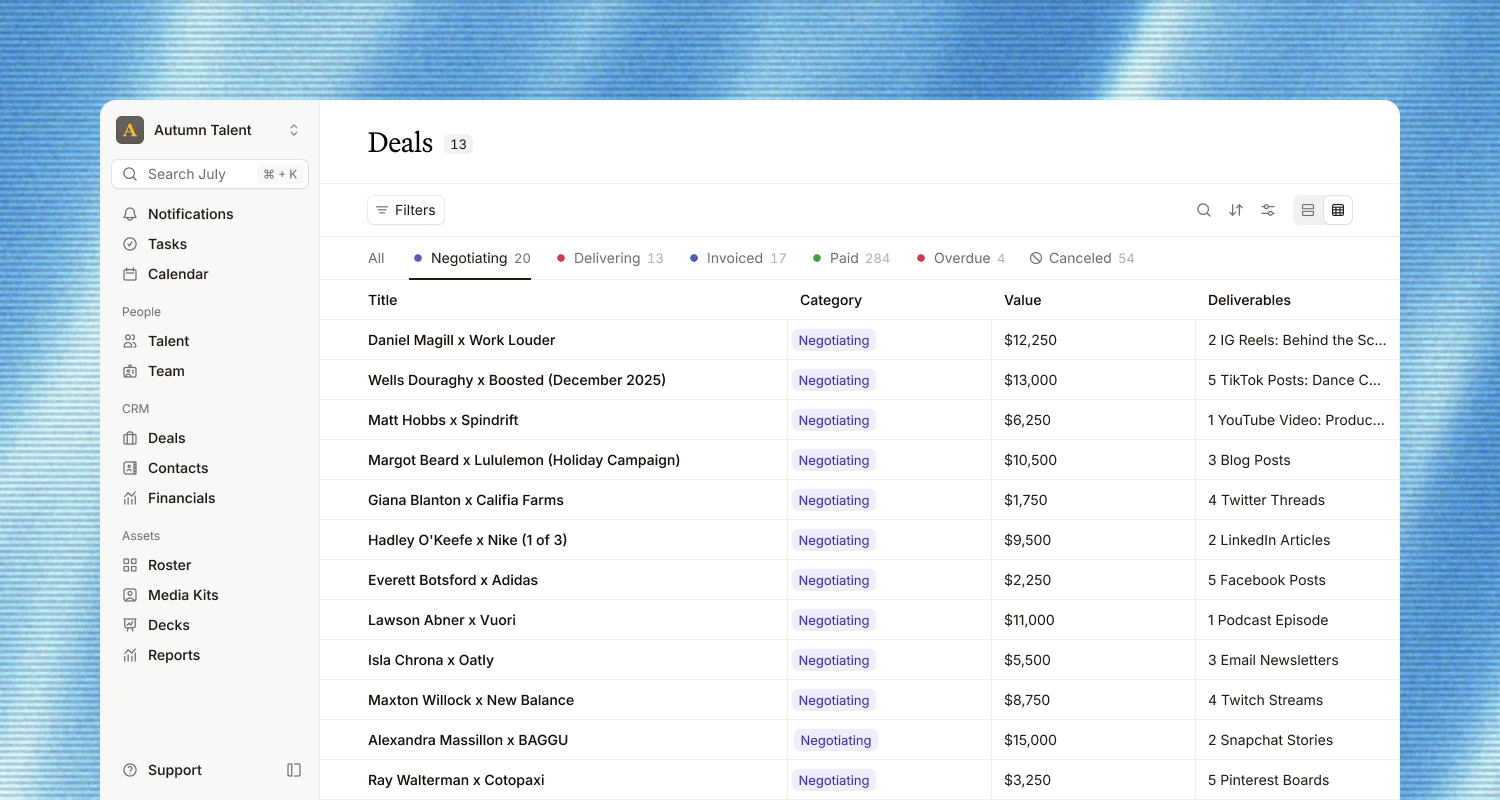Screen dimensions: 1500x800
Task: Select the All tab
Action: pos(376,258)
